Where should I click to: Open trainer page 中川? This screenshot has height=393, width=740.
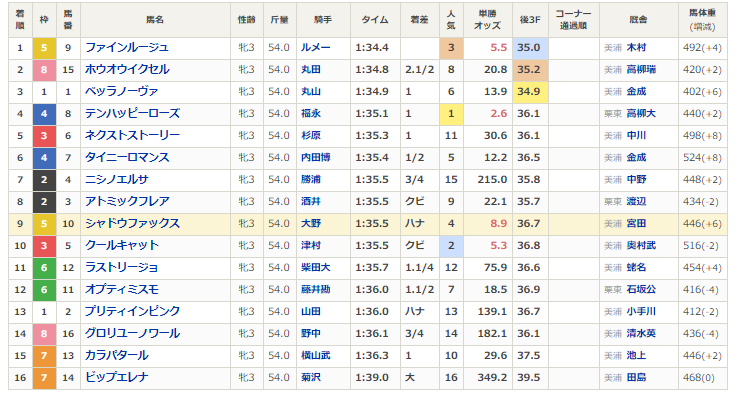click(636, 136)
